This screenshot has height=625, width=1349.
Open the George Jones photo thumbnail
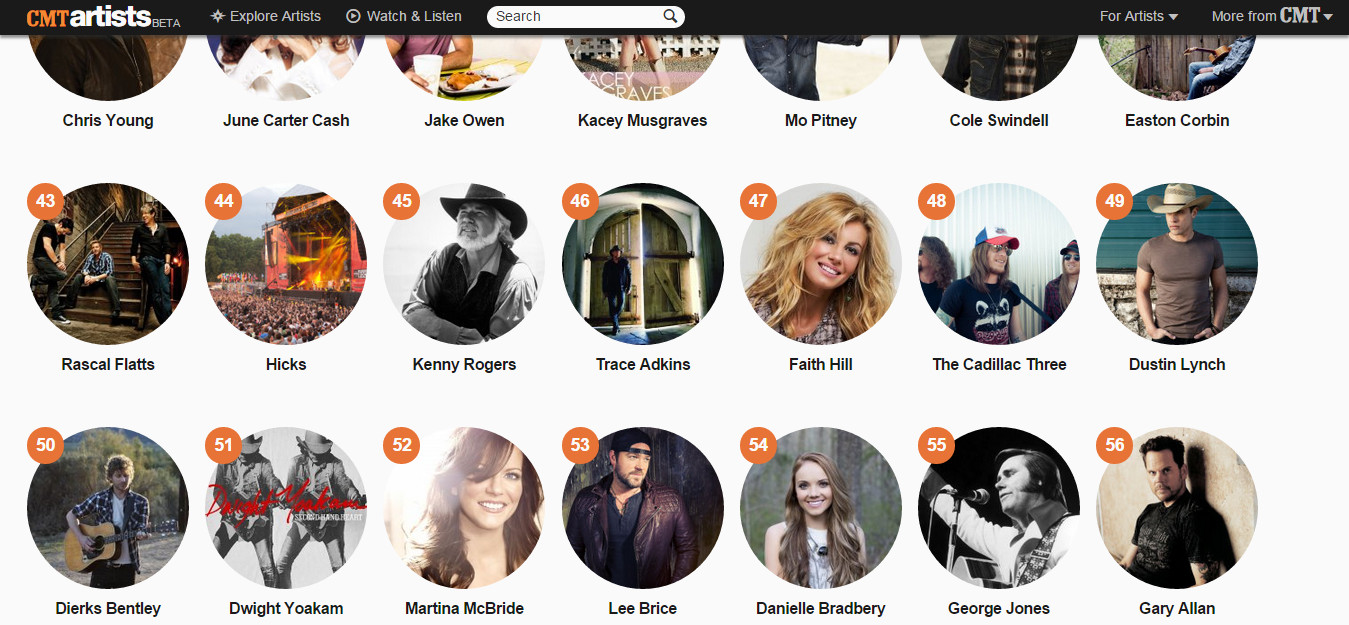point(999,508)
